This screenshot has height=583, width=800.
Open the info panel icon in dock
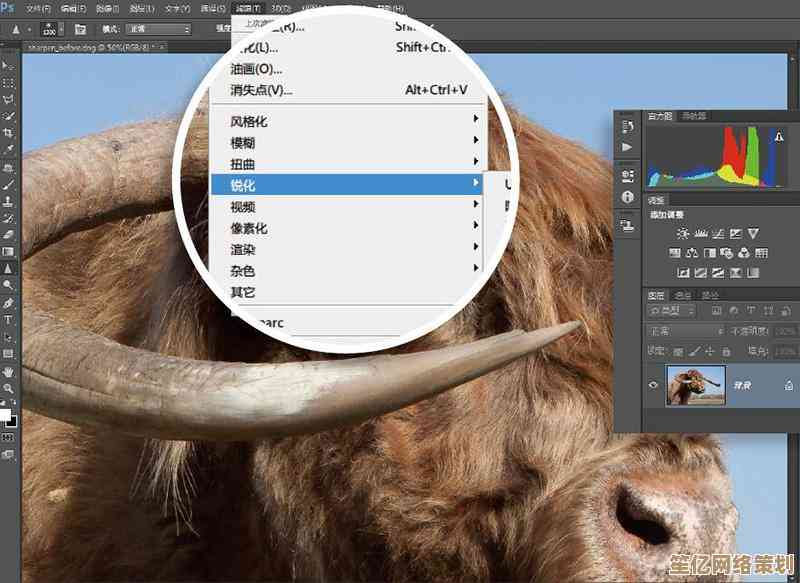[627, 198]
